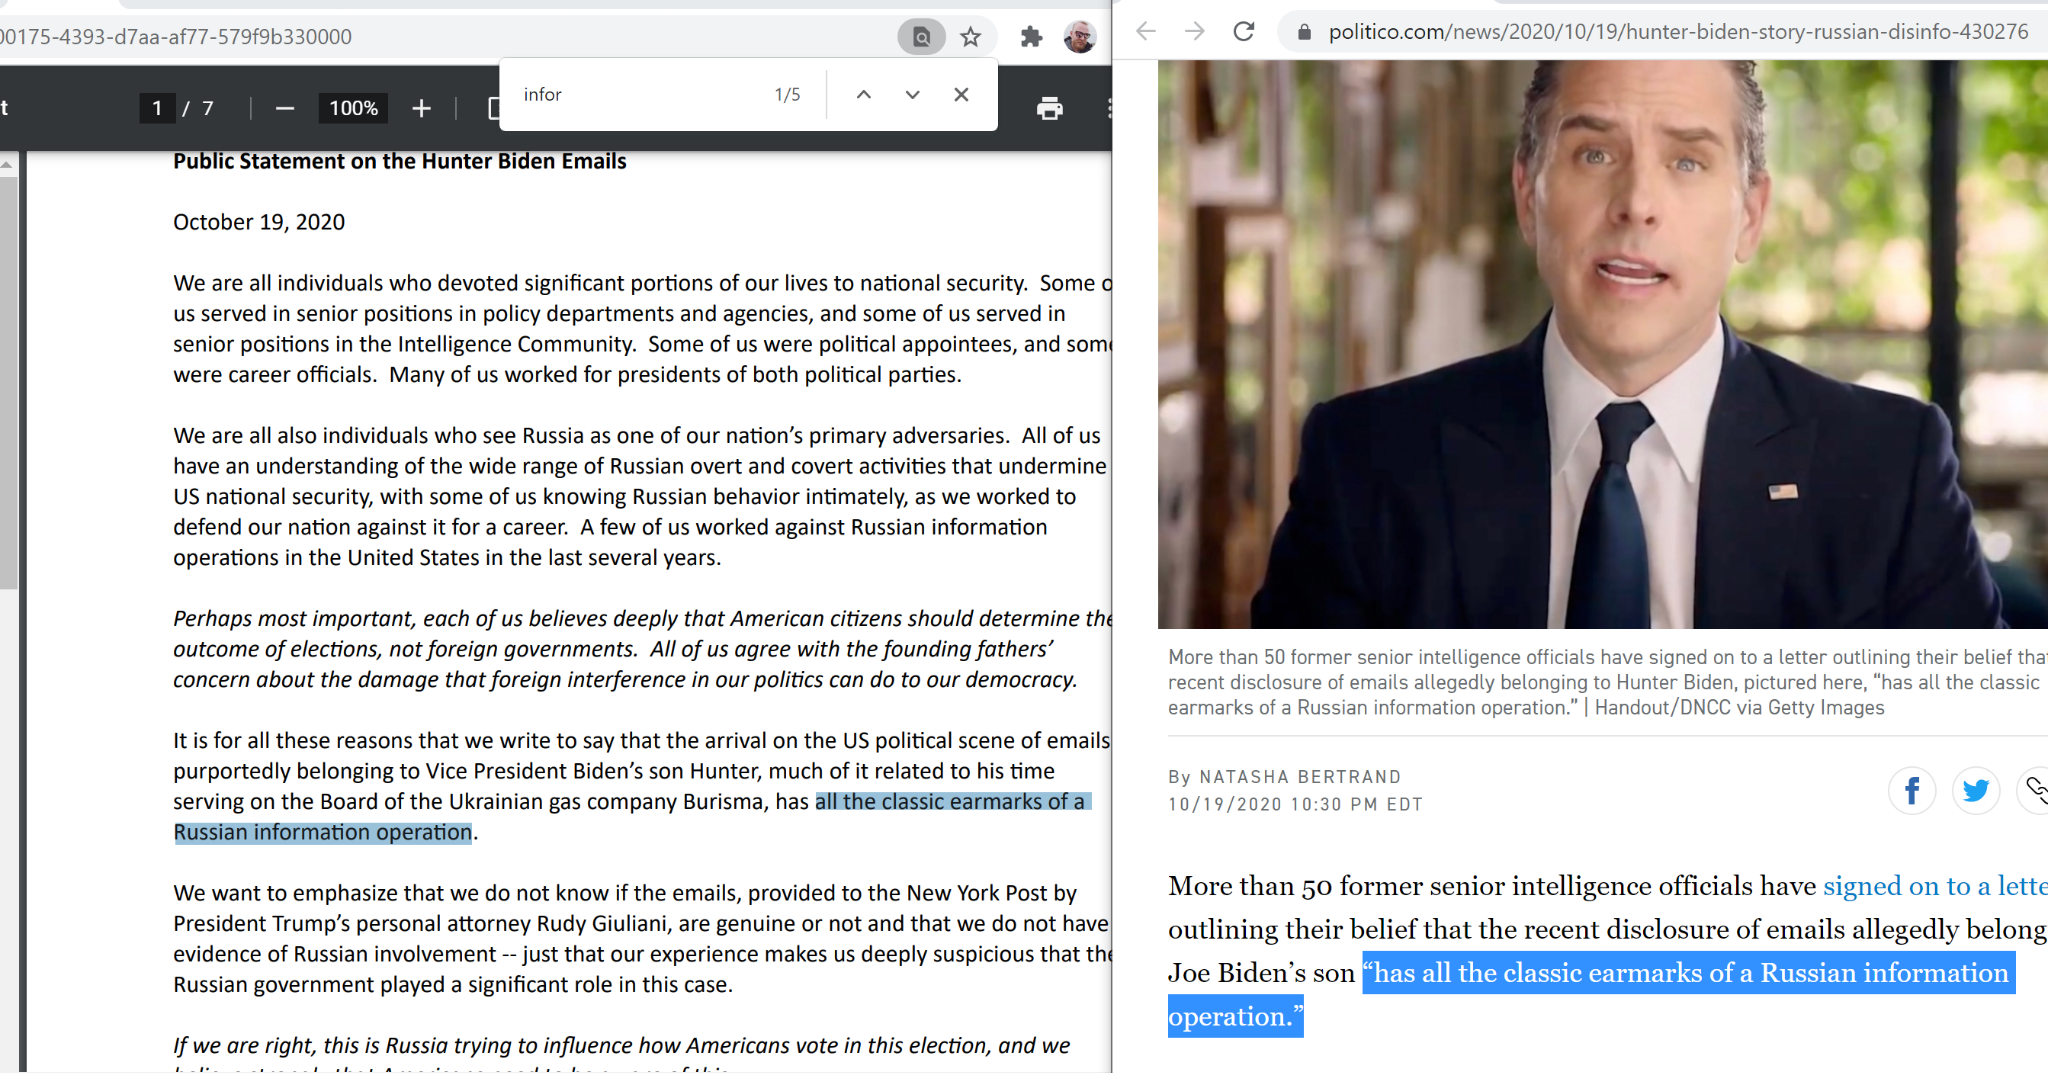Image resolution: width=2048 pixels, height=1073 pixels.
Task: Share the Politico article on Twitter
Action: pos(1976,791)
